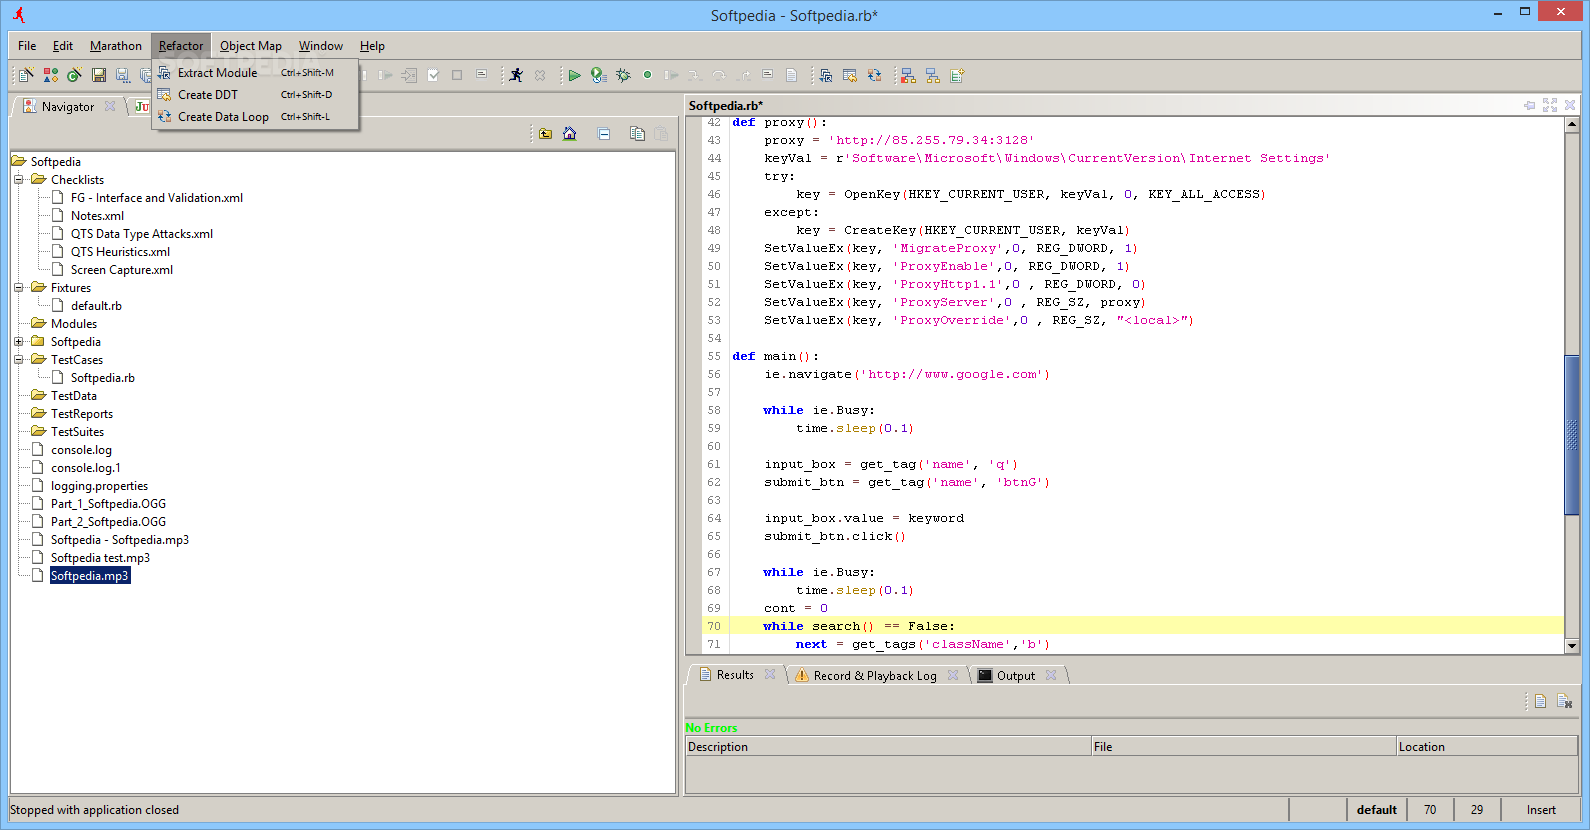Viewport: 1590px width, 830px height.
Task: Click the running man record icon
Action: click(x=516, y=75)
